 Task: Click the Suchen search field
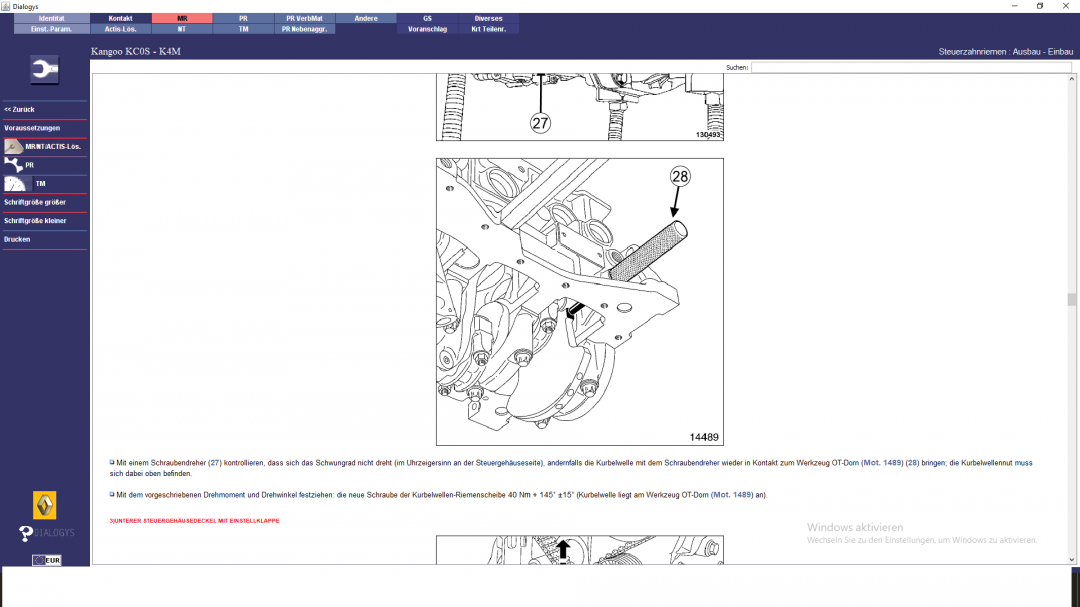pos(911,68)
